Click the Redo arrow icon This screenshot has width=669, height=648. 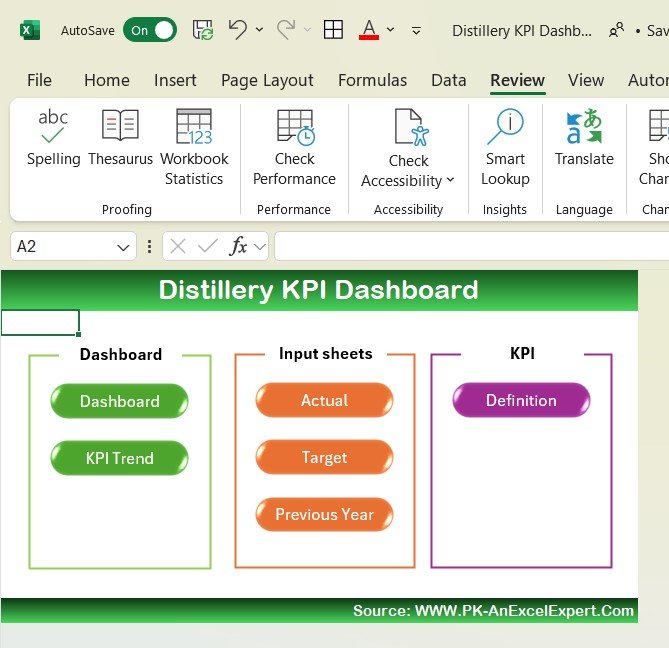(x=285, y=30)
